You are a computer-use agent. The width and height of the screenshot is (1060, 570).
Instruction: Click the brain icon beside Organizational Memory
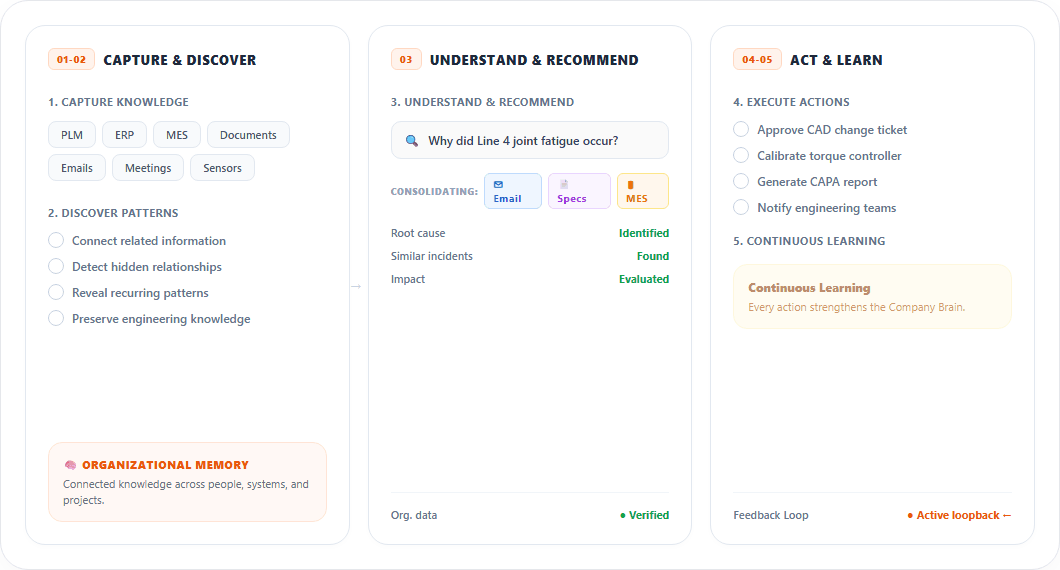pos(70,465)
